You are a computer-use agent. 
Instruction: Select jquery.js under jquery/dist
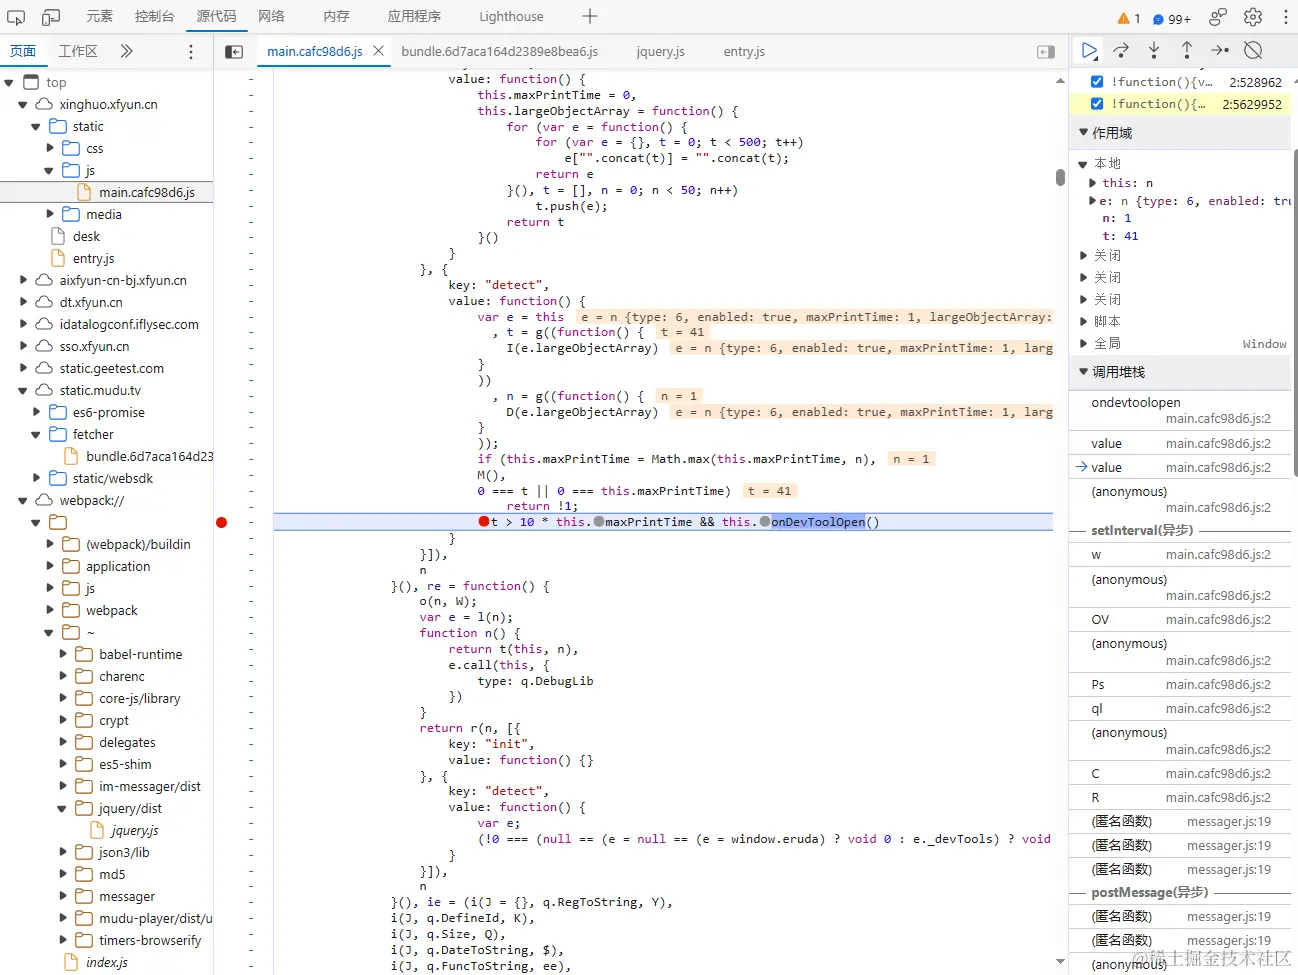pos(134,830)
